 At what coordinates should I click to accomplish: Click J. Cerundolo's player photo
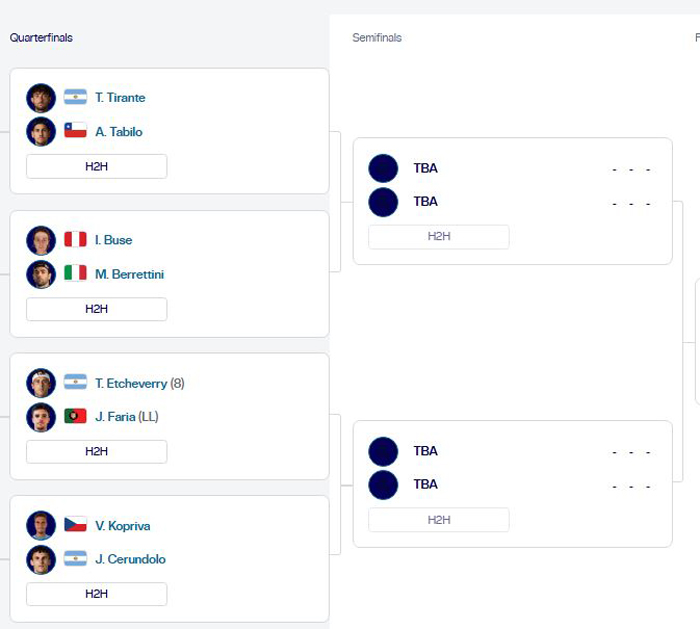(x=41, y=559)
